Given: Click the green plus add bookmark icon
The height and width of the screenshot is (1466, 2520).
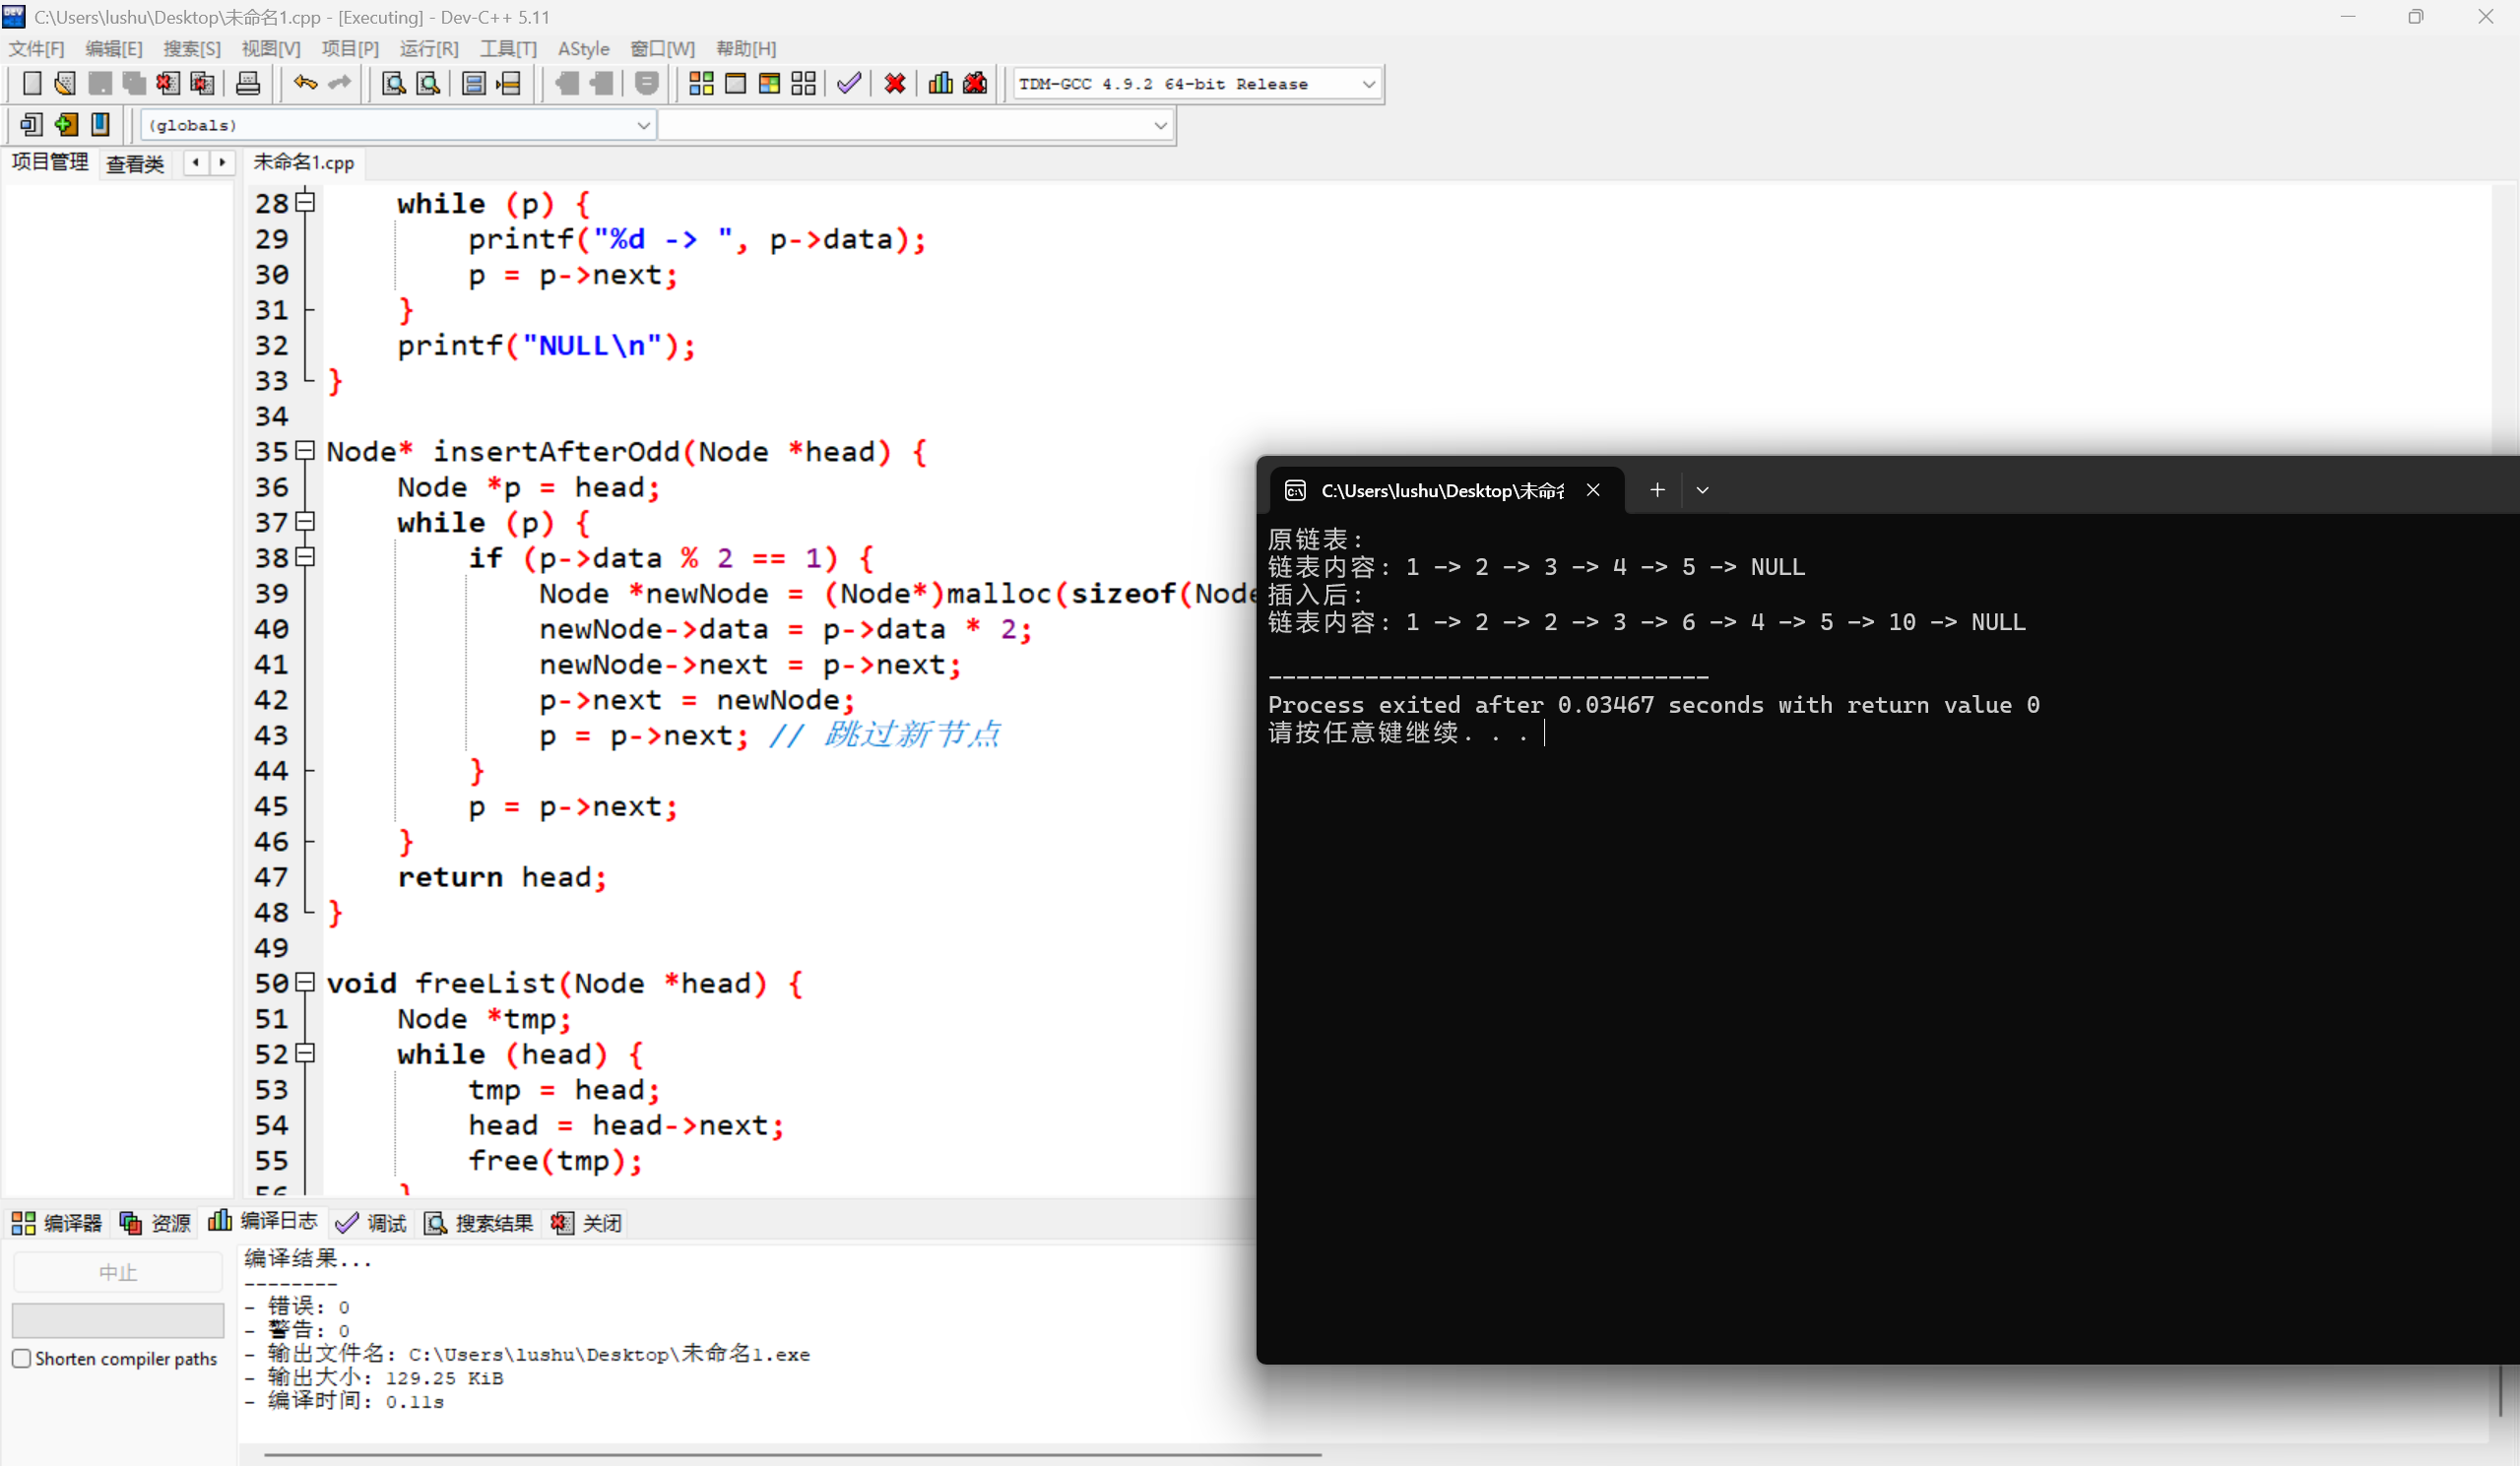Looking at the screenshot, I should tap(66, 125).
